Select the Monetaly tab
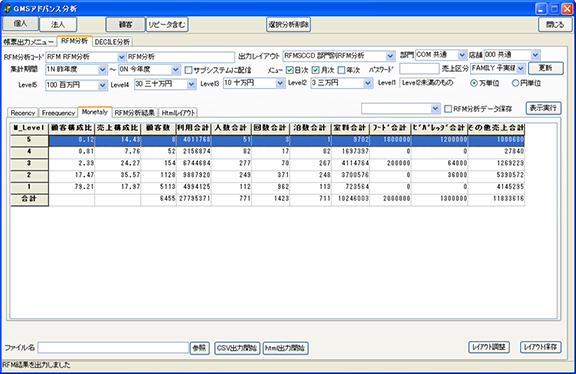The height and width of the screenshot is (374, 576). [x=95, y=112]
